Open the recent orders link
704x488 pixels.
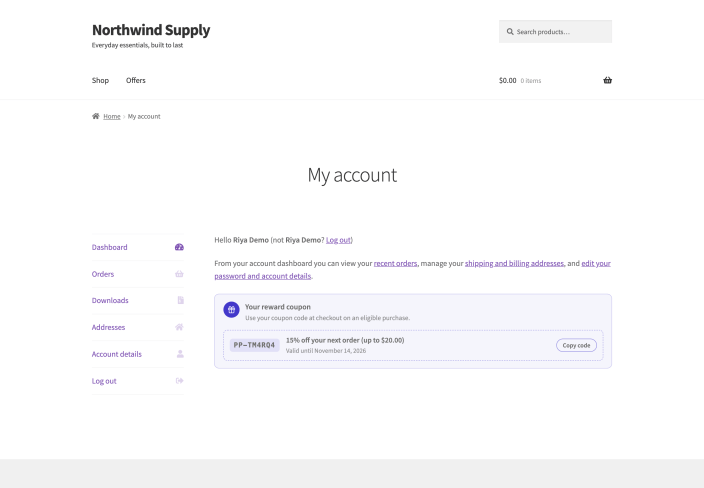396,264
